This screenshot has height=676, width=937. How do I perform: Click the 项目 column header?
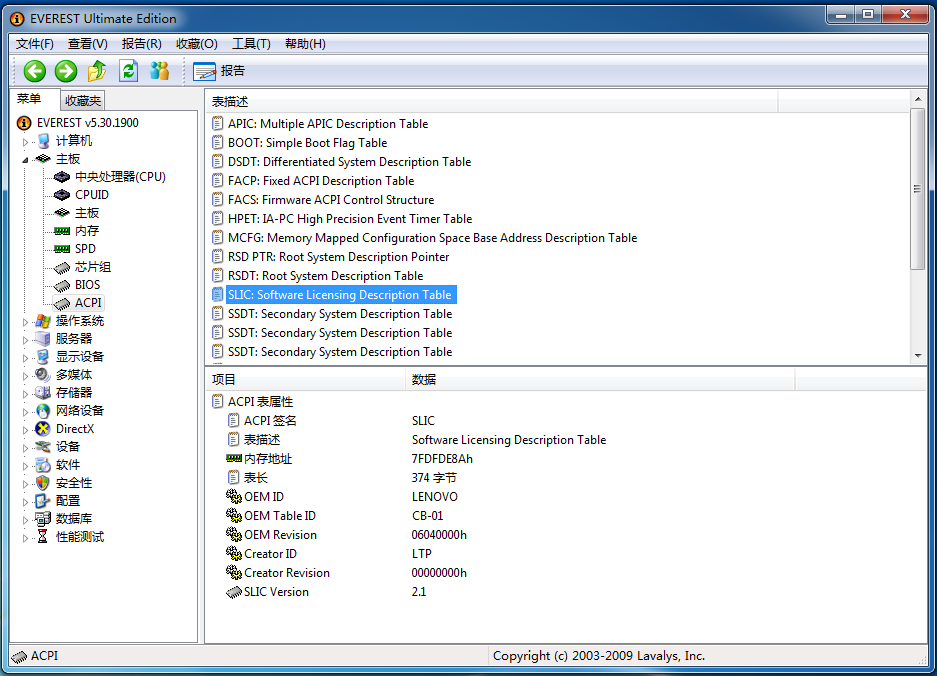(x=305, y=380)
